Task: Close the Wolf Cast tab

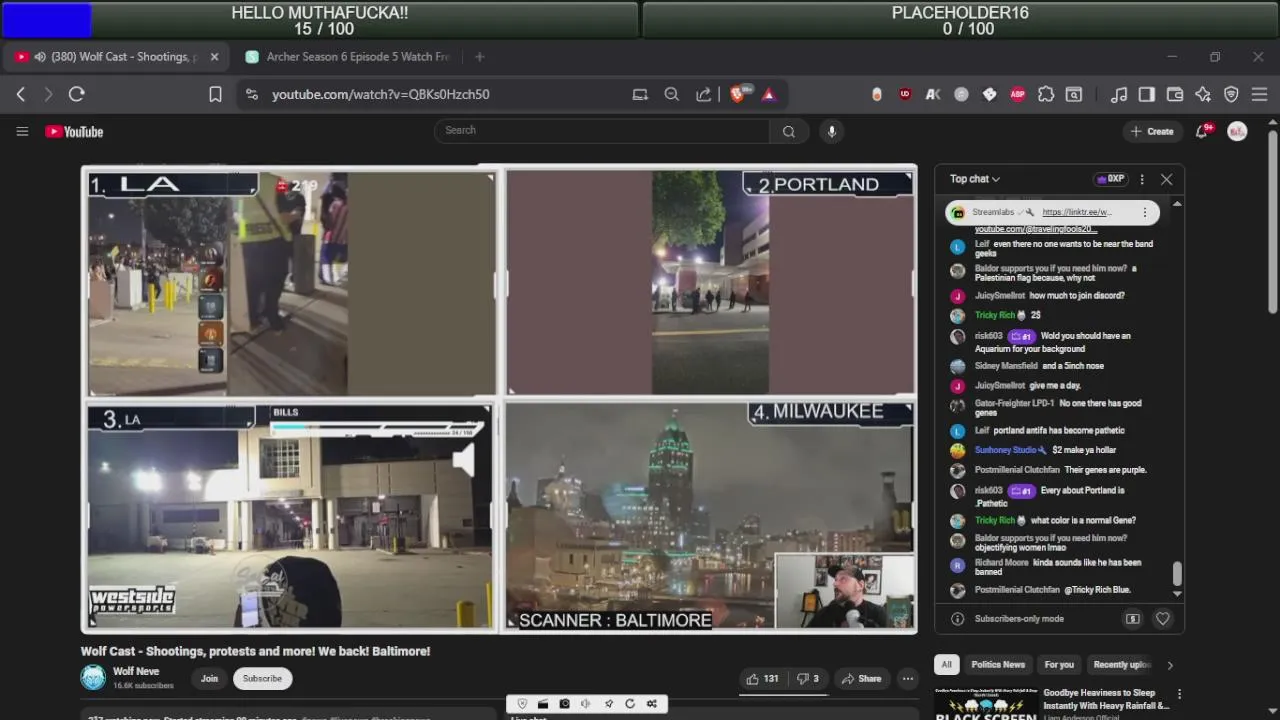Action: click(x=214, y=57)
